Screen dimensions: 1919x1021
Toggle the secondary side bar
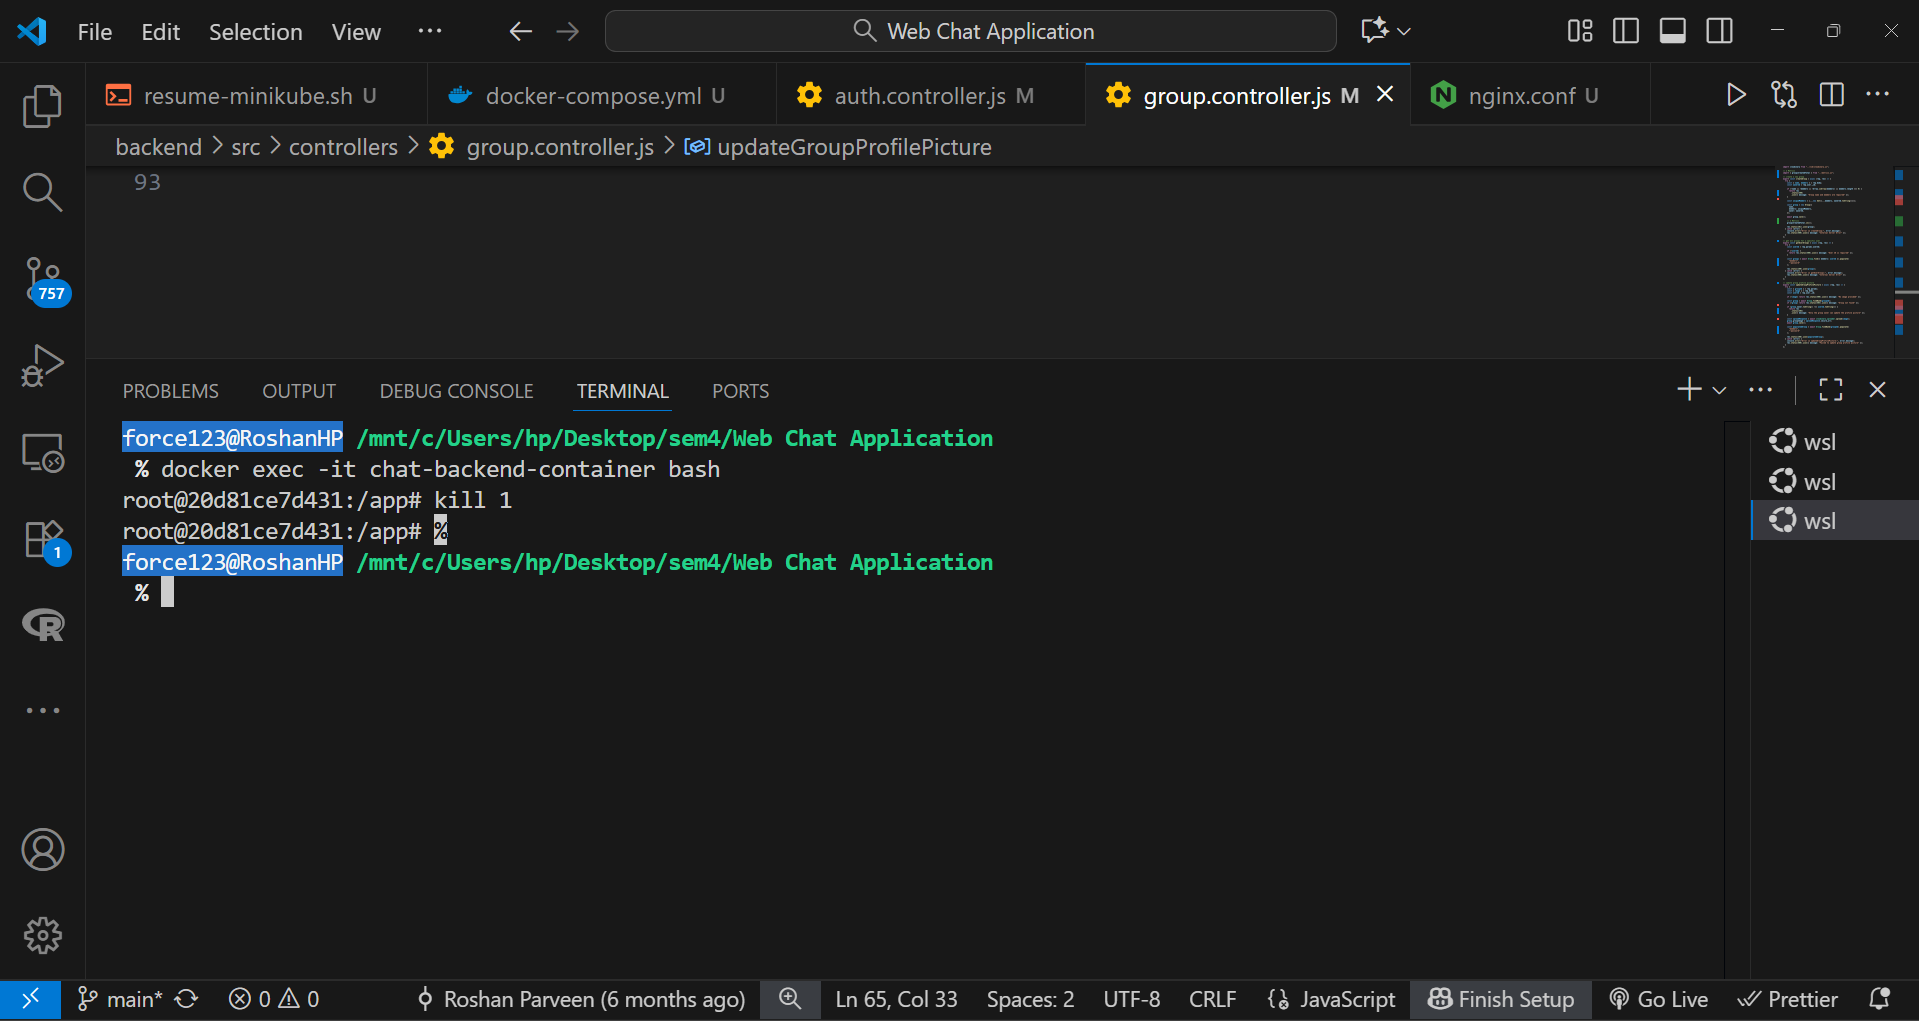click(1720, 31)
